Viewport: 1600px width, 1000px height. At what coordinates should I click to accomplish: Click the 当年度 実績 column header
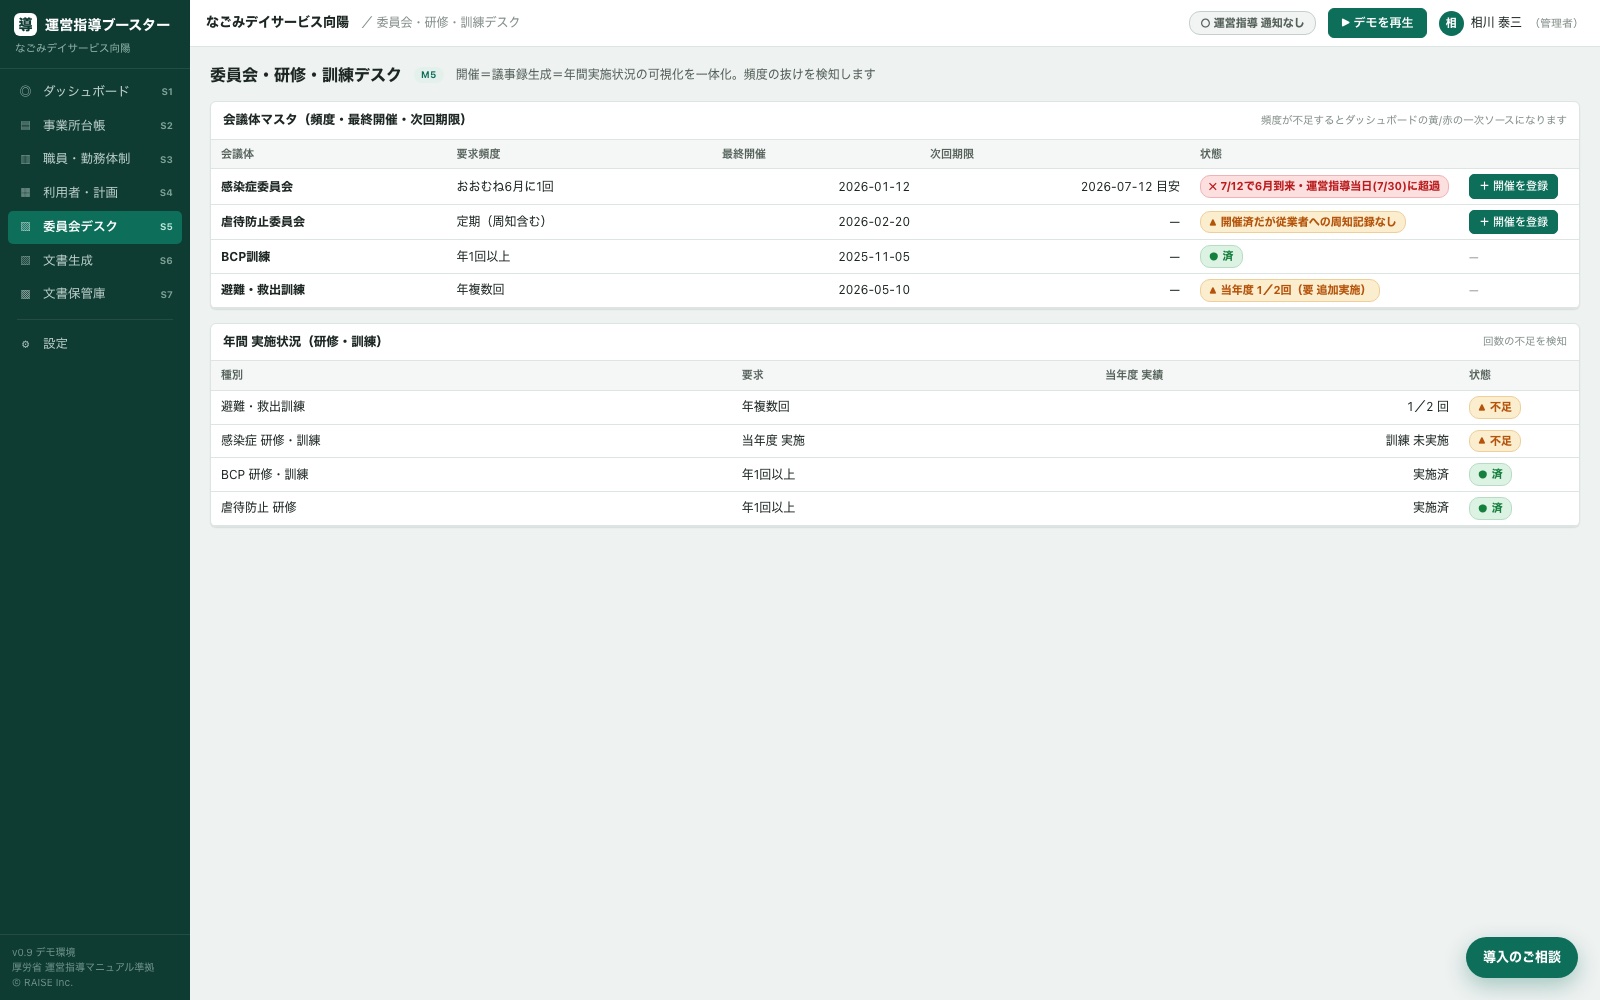point(1134,375)
